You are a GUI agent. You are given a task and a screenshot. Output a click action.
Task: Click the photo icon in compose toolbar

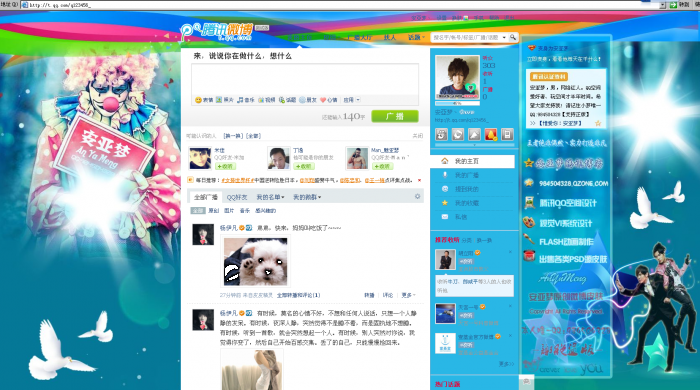click(219, 100)
